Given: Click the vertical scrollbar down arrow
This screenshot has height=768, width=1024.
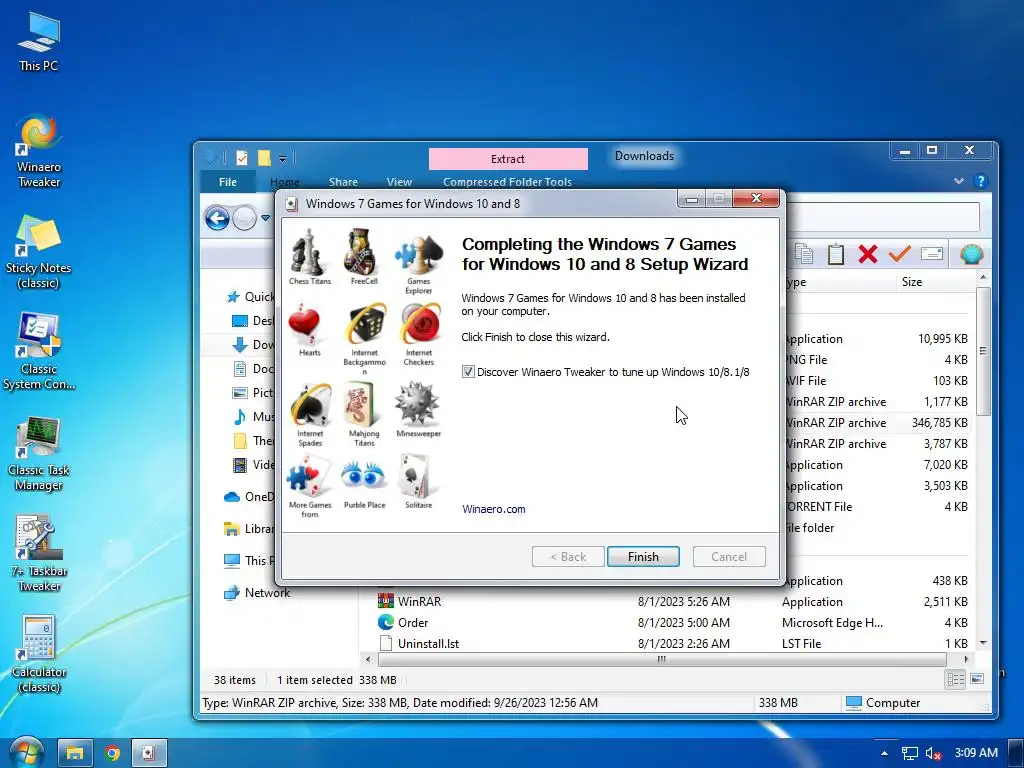Looking at the screenshot, I should [983, 643].
